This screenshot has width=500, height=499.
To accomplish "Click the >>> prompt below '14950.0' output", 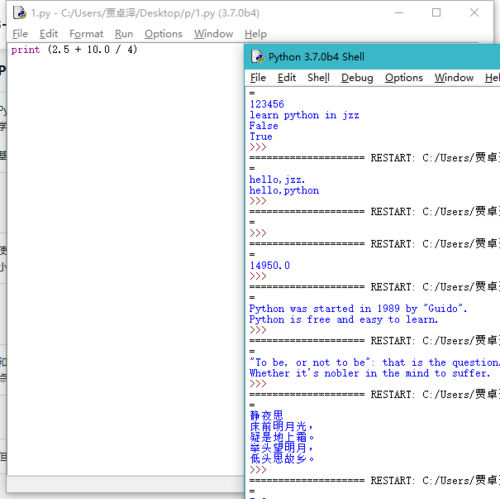I will tap(258, 276).
